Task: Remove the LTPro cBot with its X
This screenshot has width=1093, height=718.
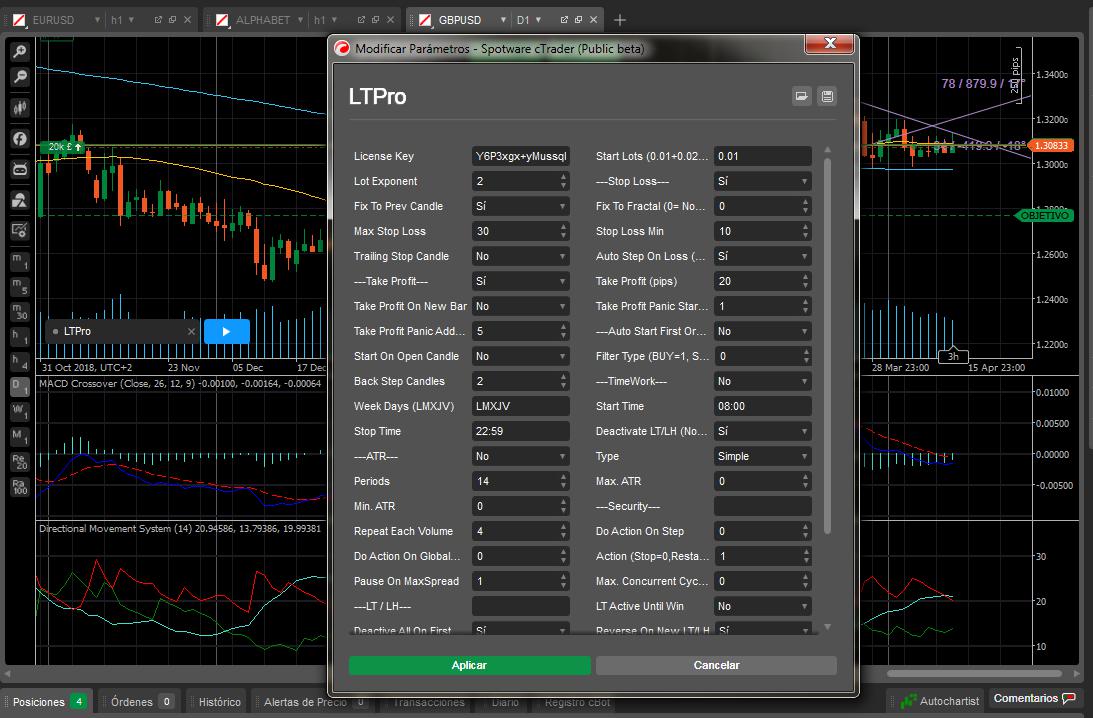Action: [x=191, y=331]
